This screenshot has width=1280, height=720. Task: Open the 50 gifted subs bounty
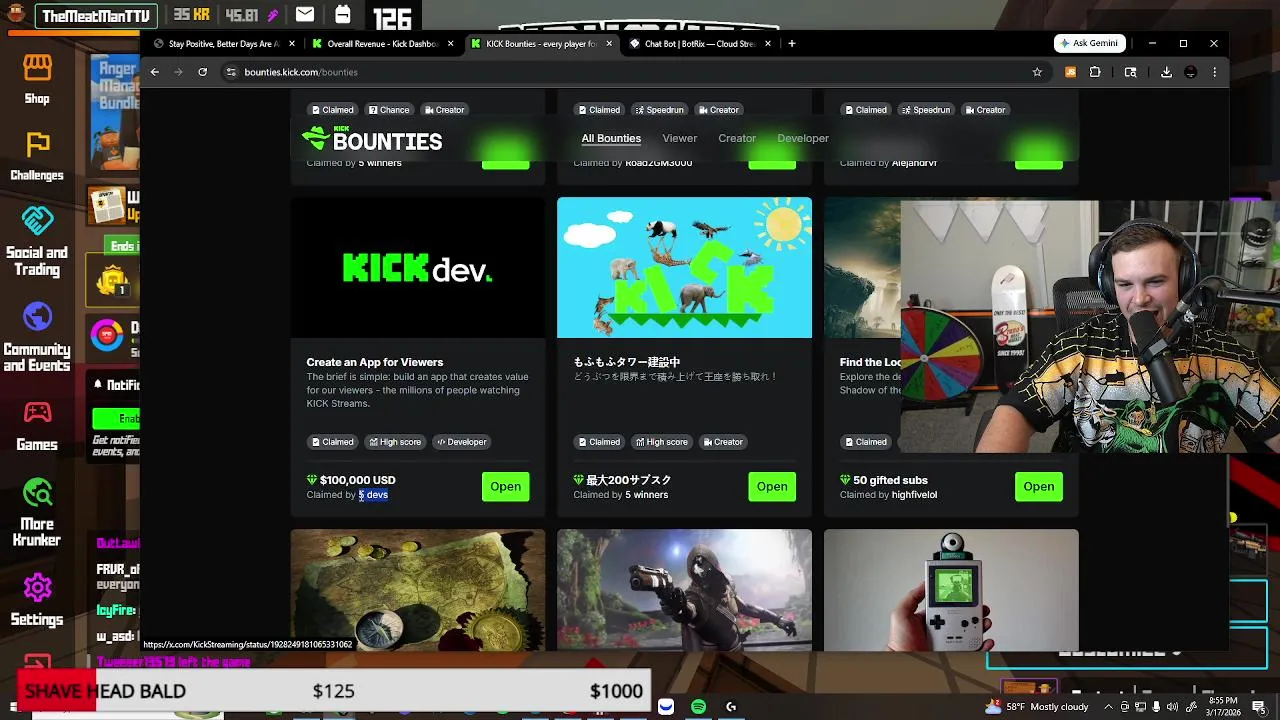point(1038,487)
